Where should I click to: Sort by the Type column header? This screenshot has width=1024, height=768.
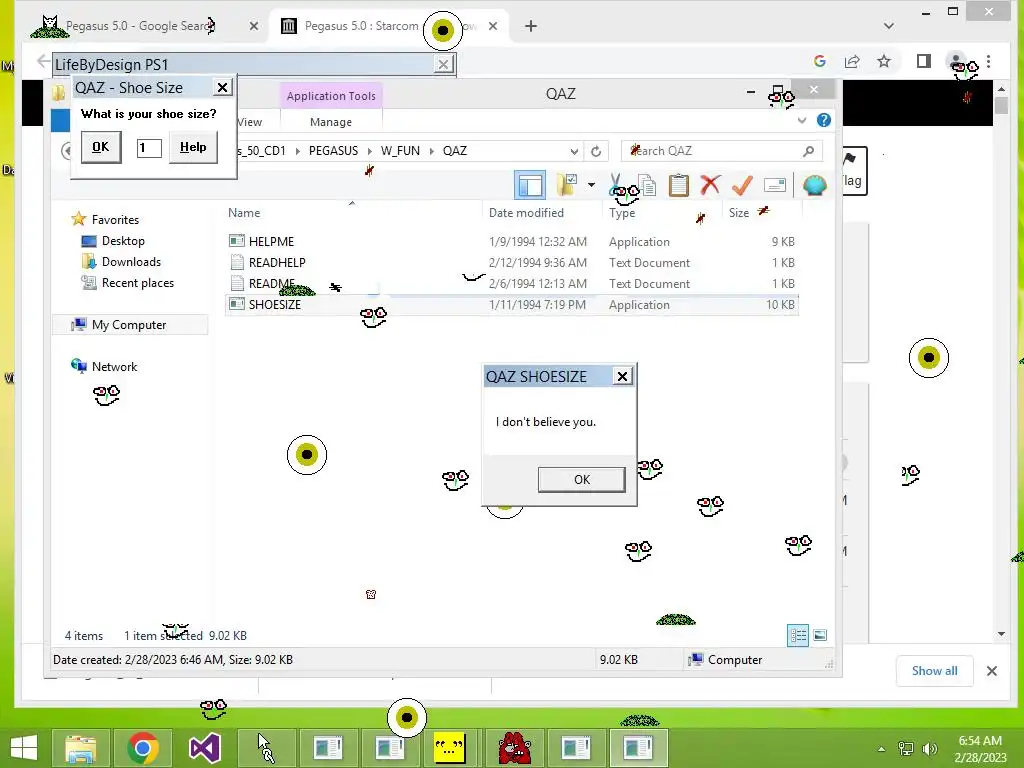622,213
